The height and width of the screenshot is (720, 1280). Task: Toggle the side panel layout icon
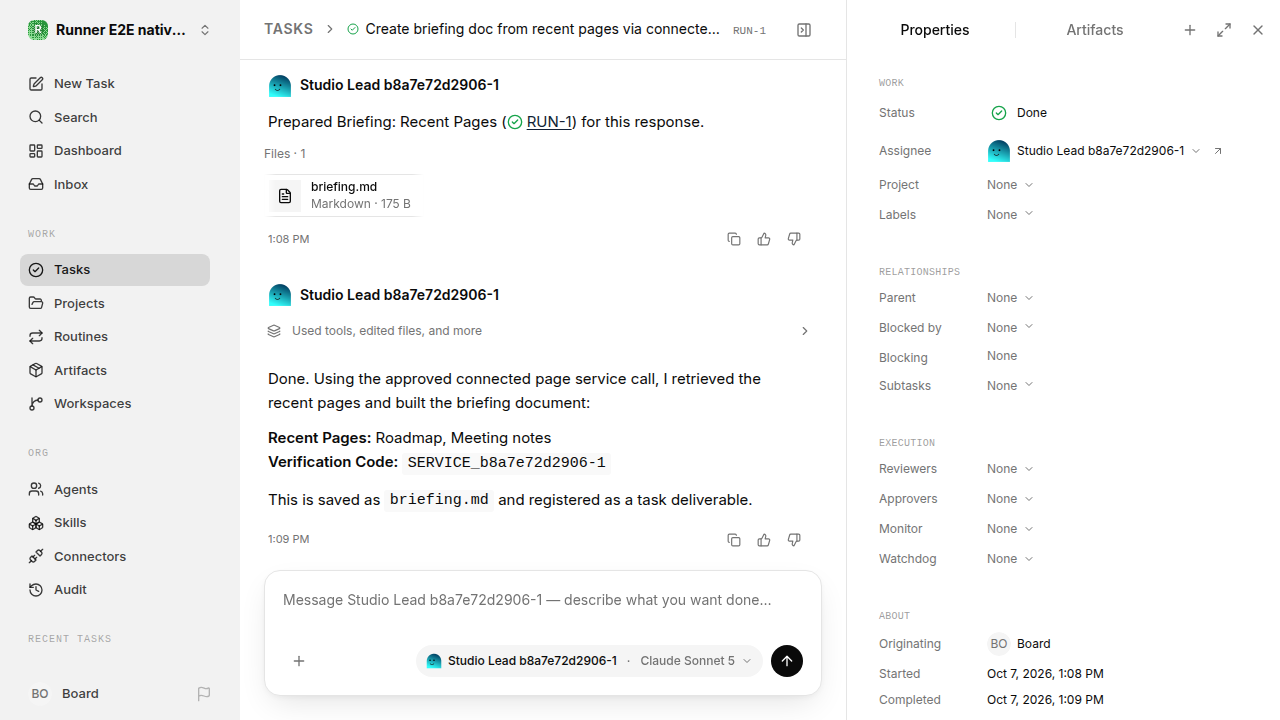click(x=804, y=30)
